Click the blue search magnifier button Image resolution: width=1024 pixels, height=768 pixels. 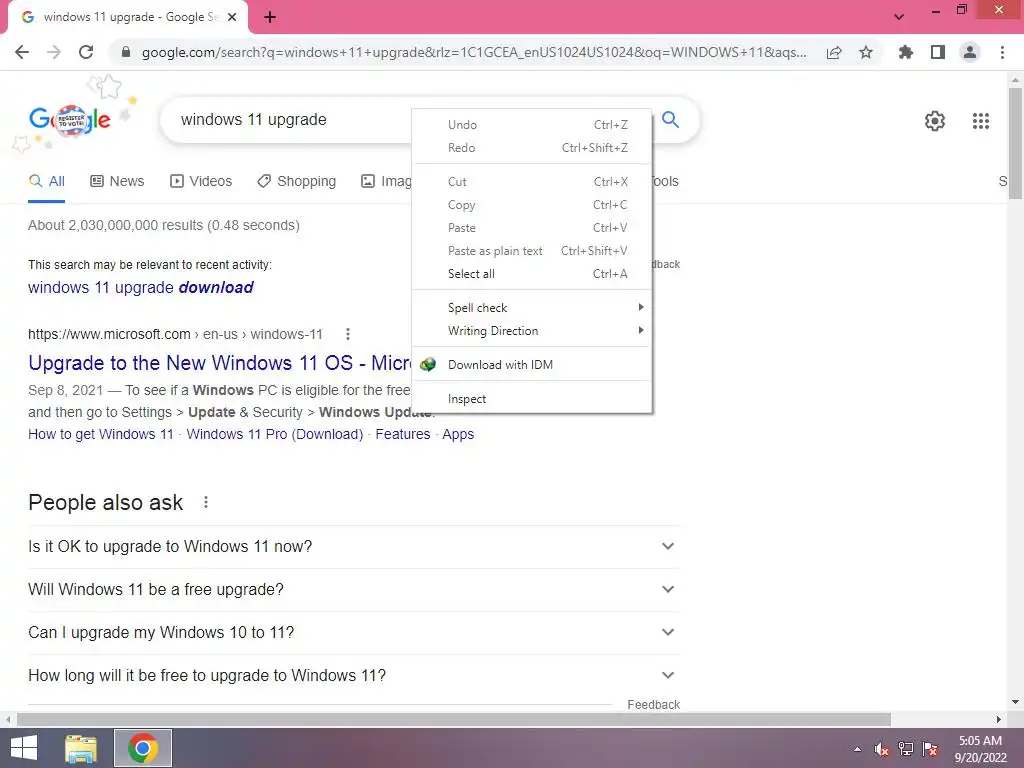click(671, 120)
